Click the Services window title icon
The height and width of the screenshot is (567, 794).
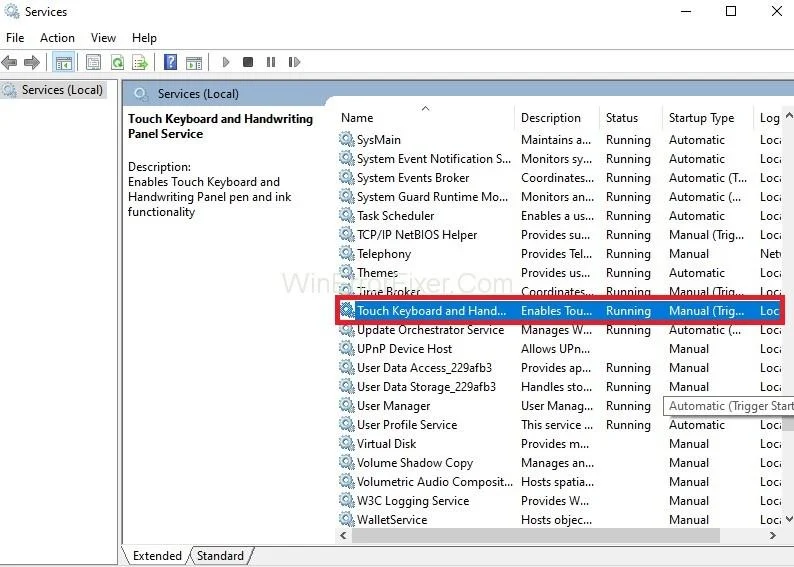pyautogui.click(x=12, y=11)
